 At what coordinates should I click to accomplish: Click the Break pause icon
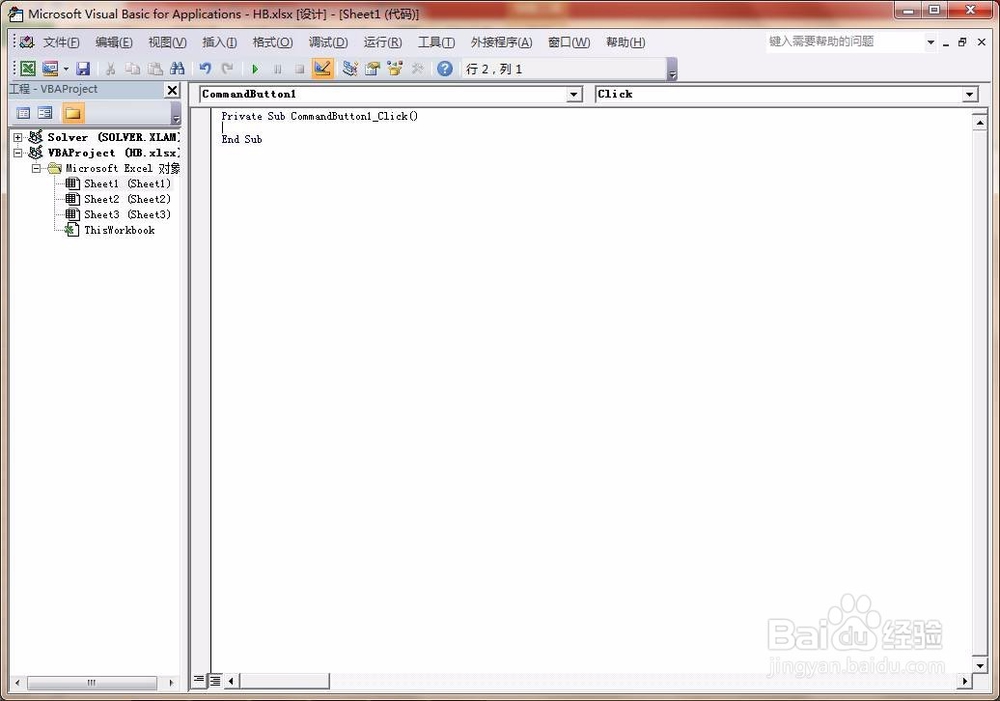(x=277, y=69)
